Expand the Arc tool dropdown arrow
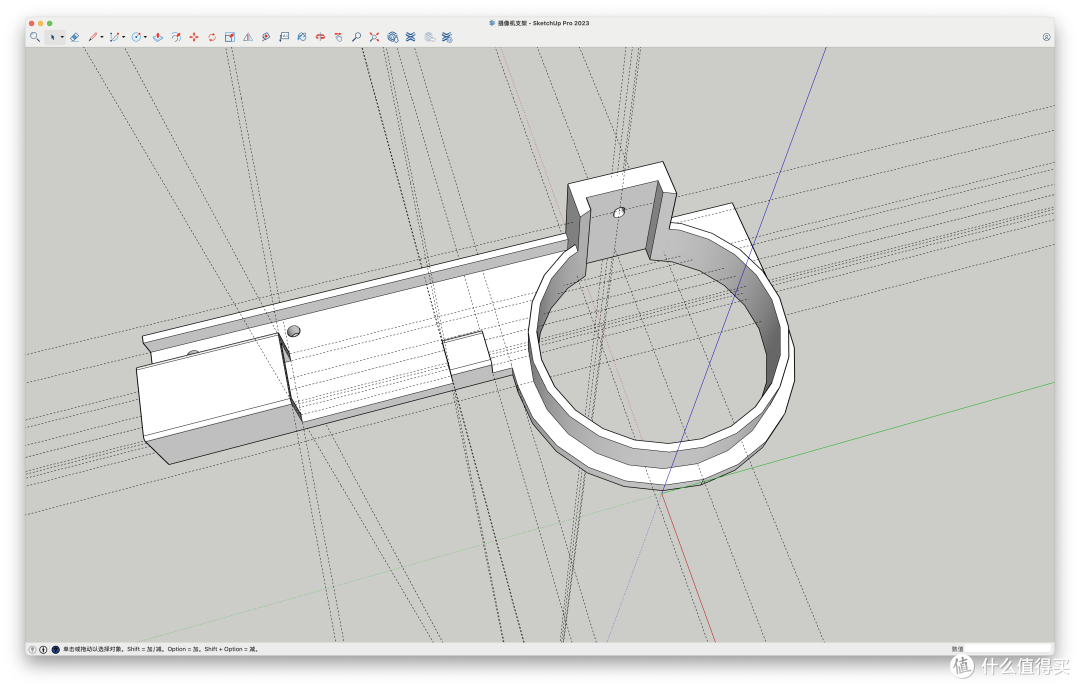The height and width of the screenshot is (689, 1080). 123,37
